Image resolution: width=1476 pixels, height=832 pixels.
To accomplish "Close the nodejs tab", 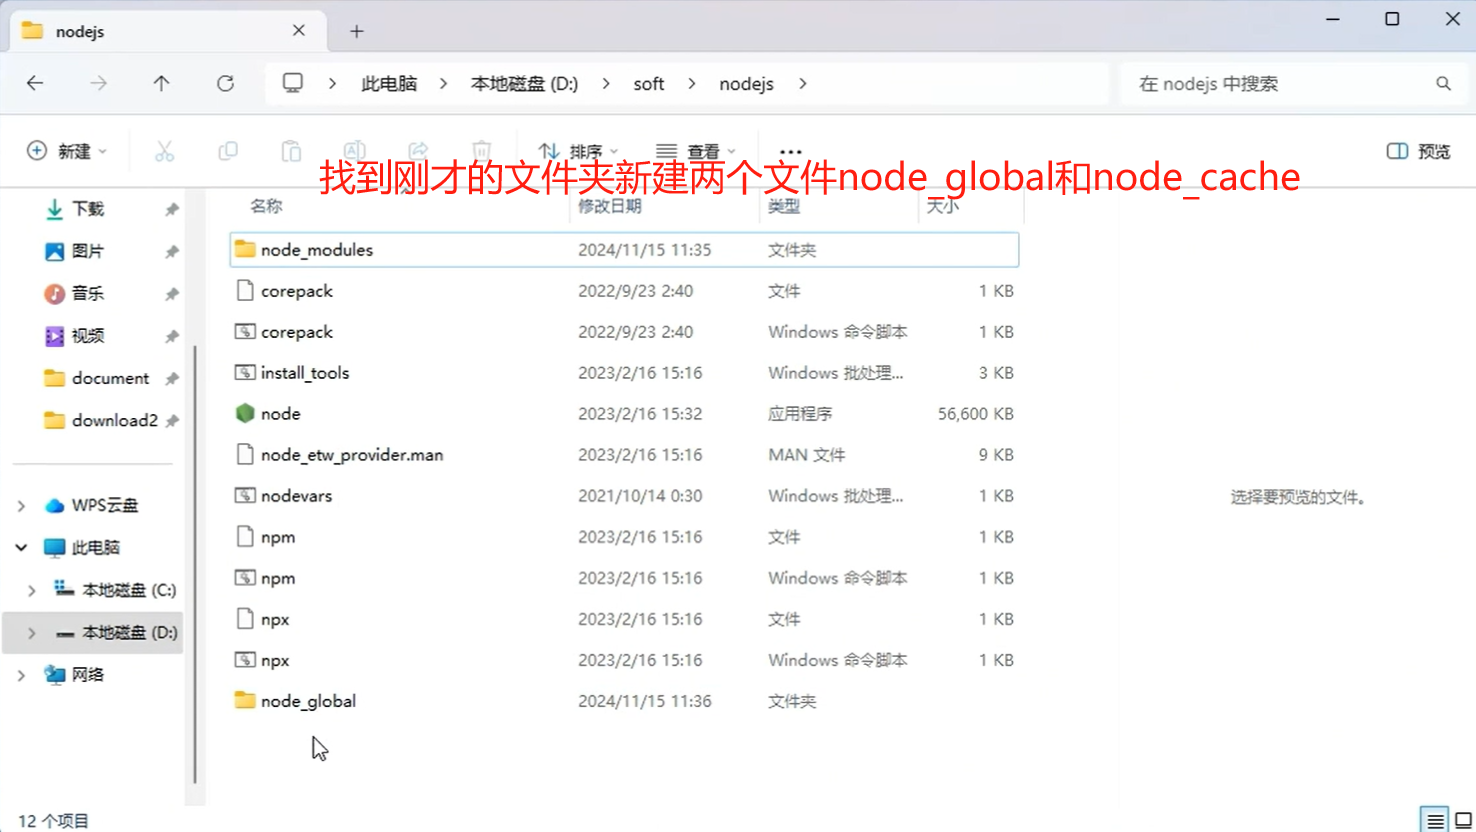I will pos(299,31).
